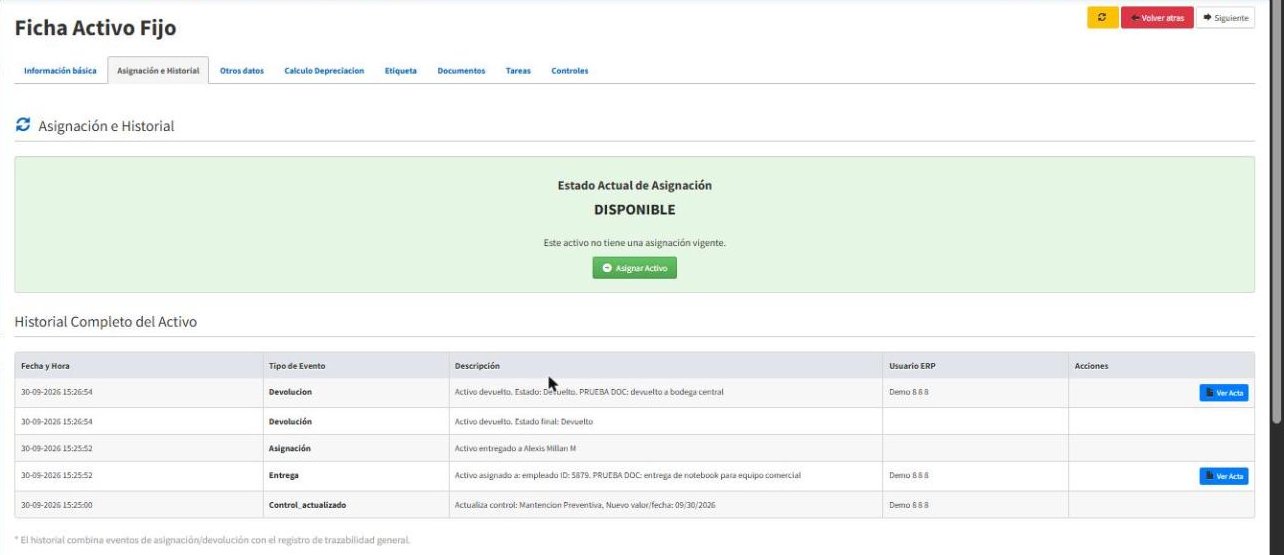Open the Documentos tab
The image size is (1284, 555).
[461, 71]
